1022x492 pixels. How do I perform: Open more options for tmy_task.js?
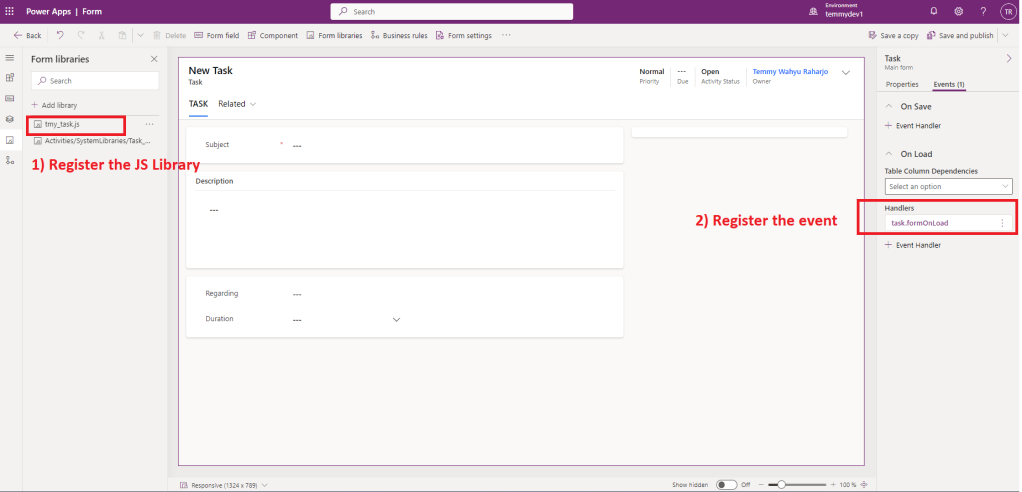coord(149,124)
